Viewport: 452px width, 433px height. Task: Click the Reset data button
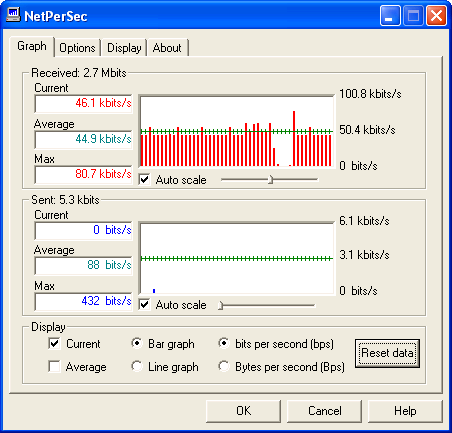point(387,353)
